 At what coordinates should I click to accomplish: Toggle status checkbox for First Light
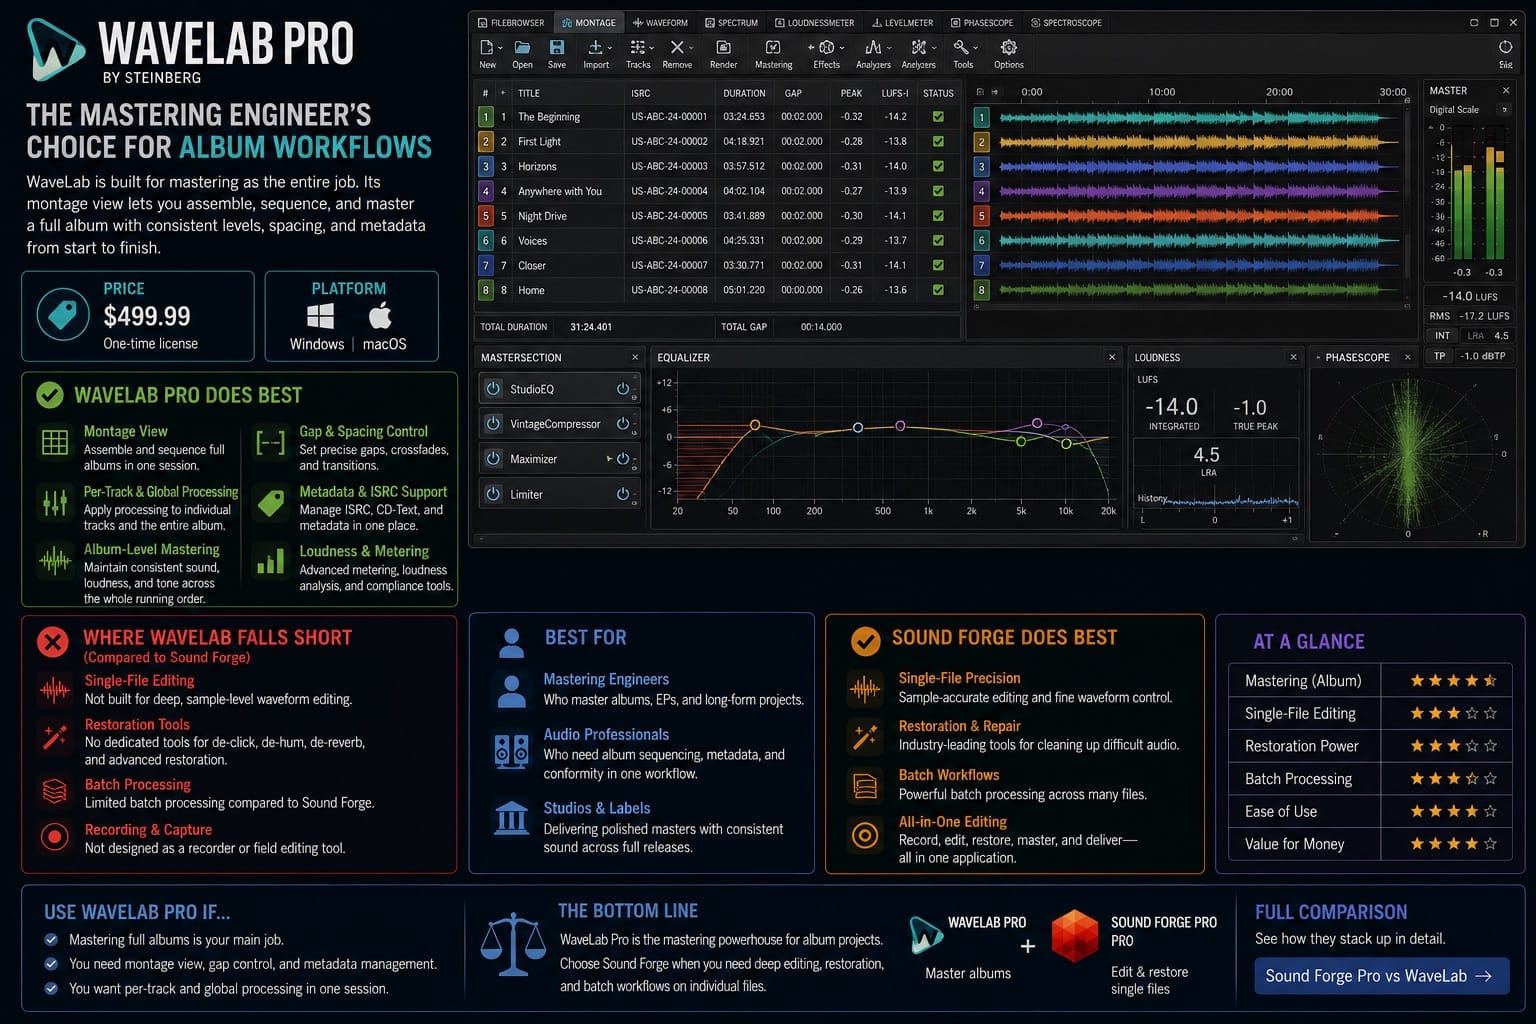(938, 141)
